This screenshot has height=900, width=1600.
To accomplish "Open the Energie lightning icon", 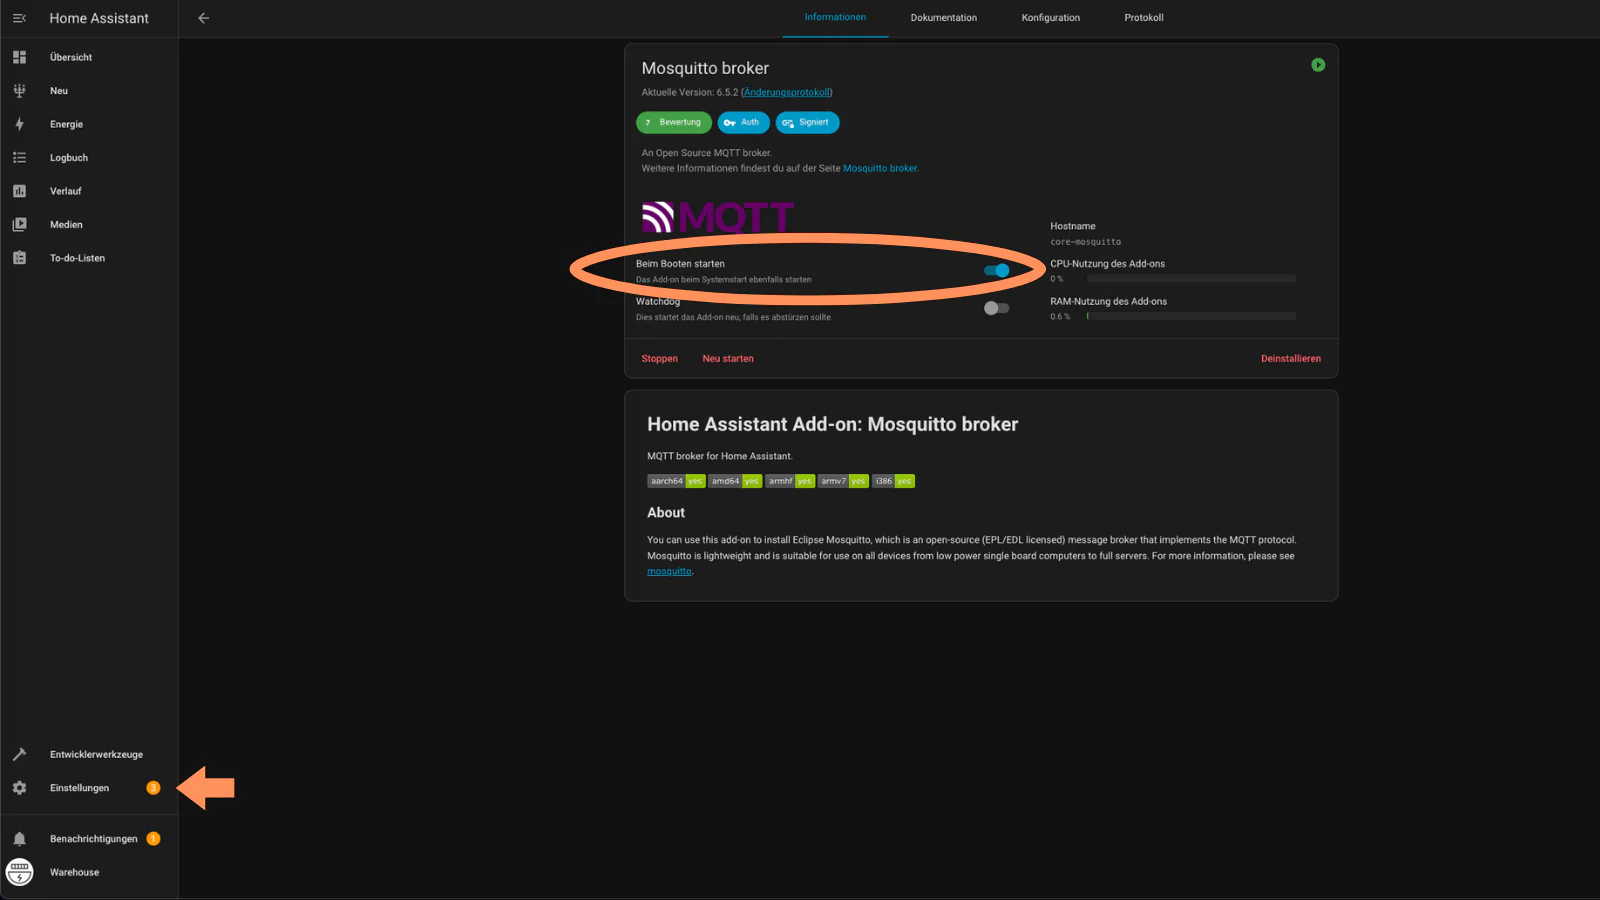I will pyautogui.click(x=19, y=124).
